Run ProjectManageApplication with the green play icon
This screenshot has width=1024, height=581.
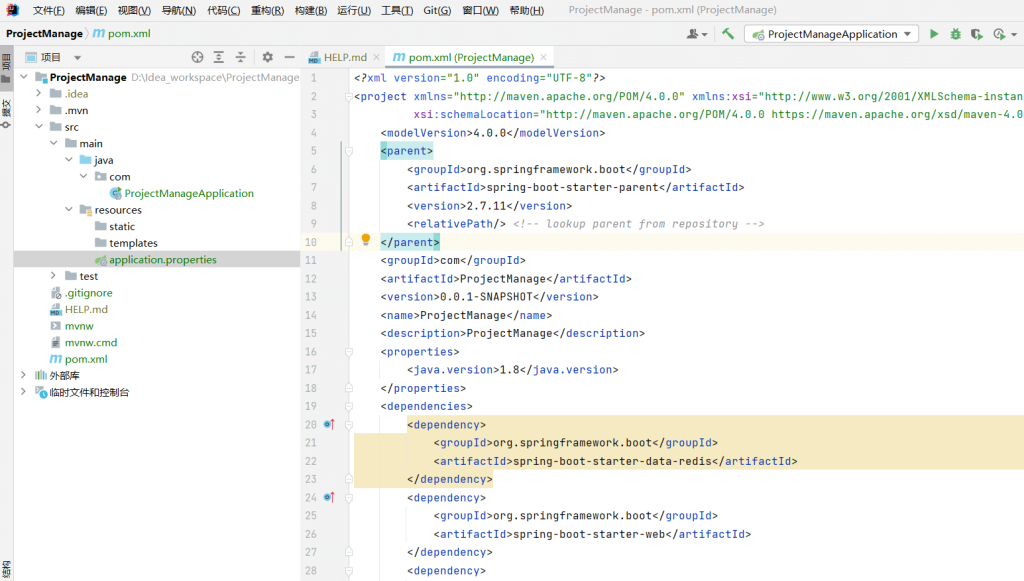click(934, 34)
